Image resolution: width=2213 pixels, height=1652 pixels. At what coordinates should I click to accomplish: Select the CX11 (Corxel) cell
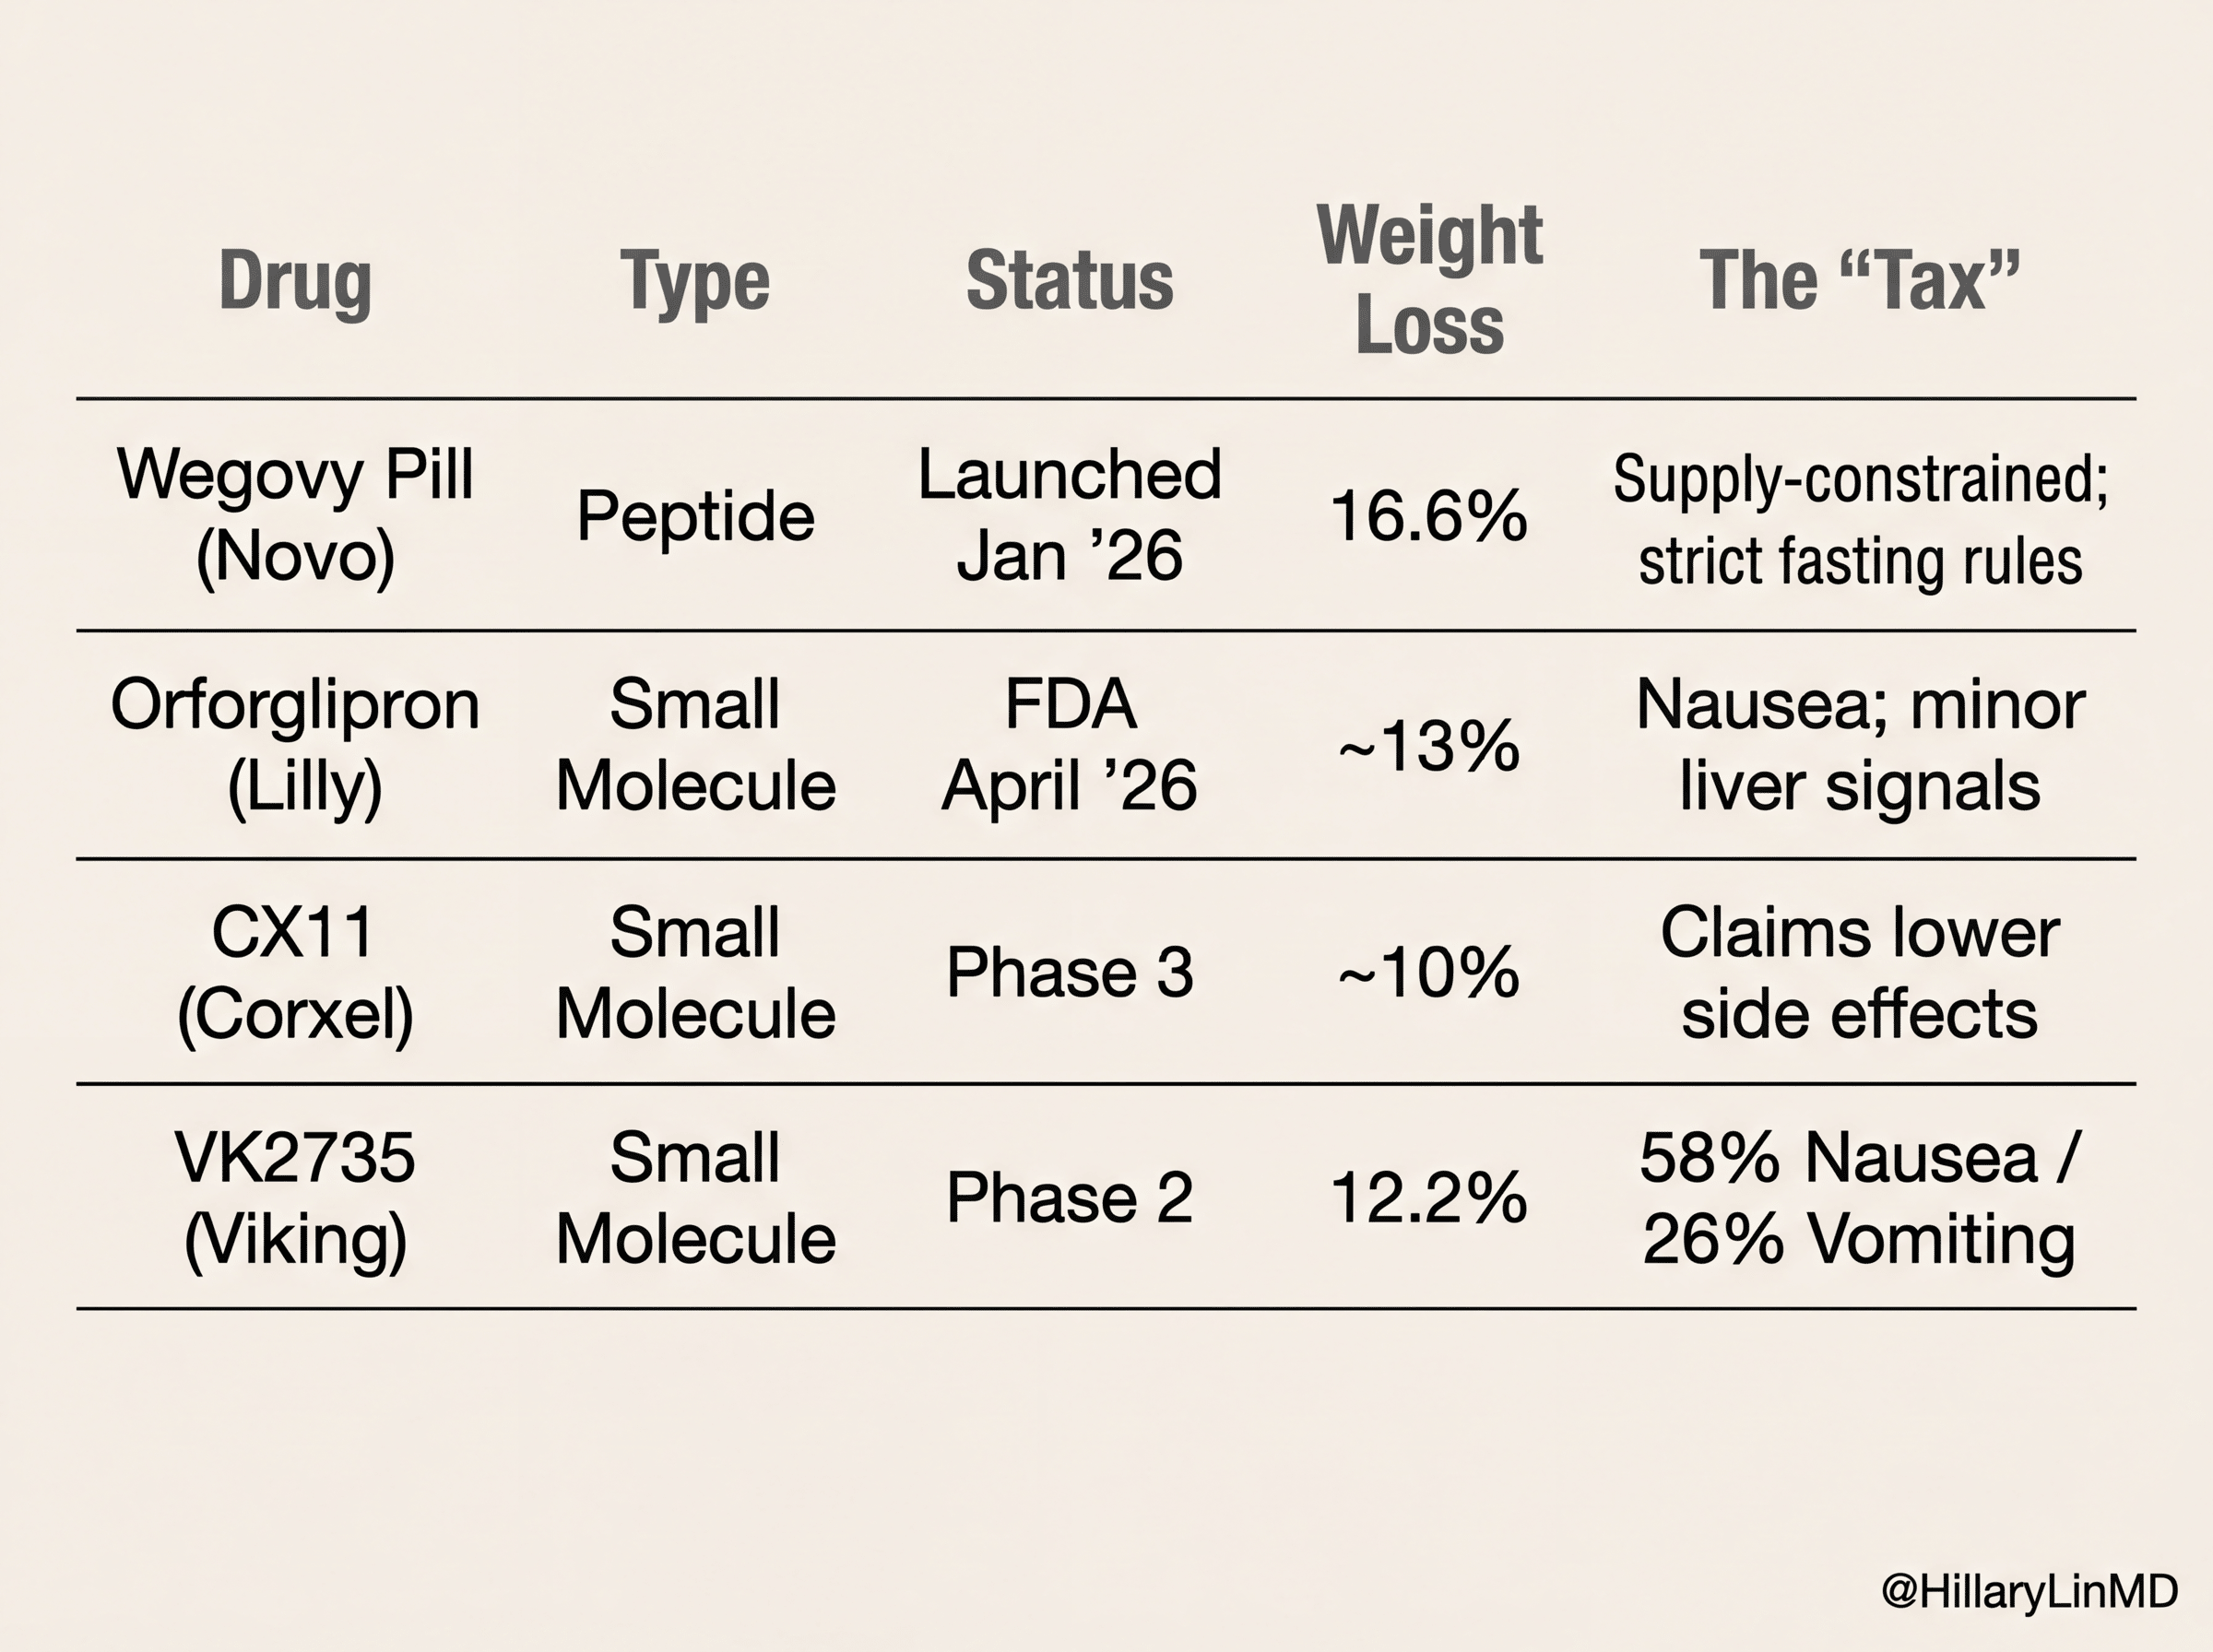pos(295,973)
